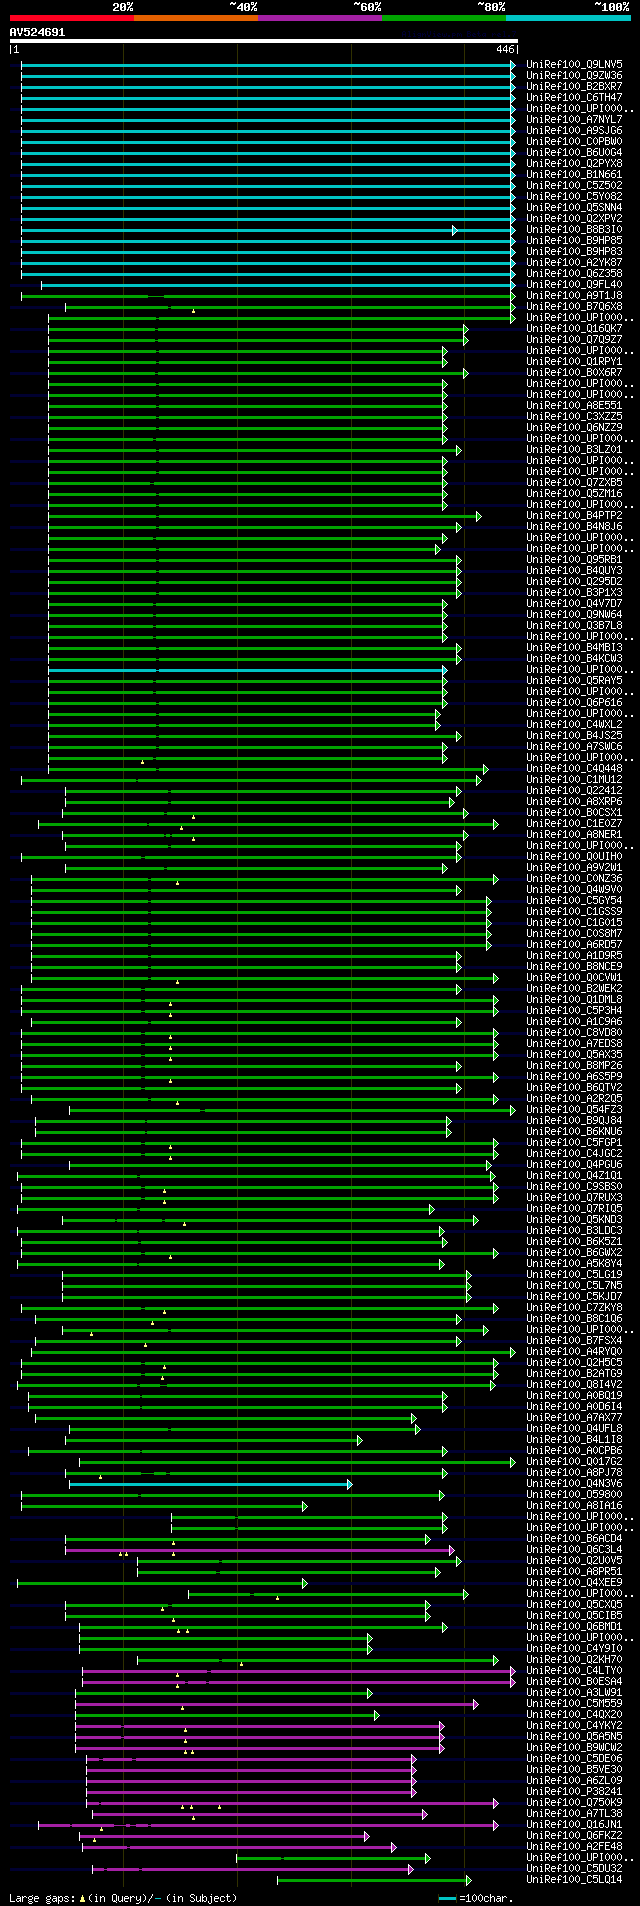Click the green ~80% identity legend segment
This screenshot has height=1906, width=640.
pyautogui.click(x=443, y=17)
